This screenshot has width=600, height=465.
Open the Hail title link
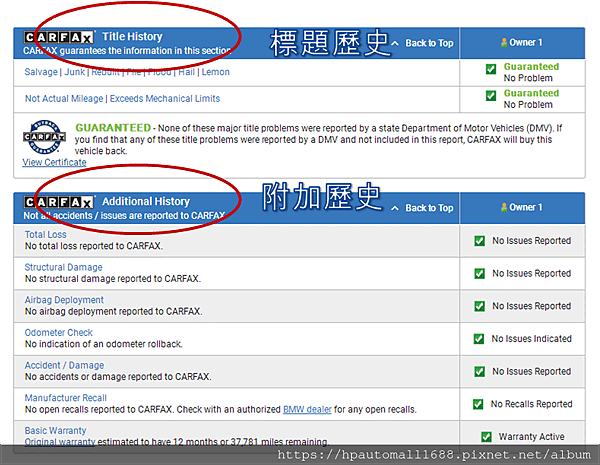pyautogui.click(x=187, y=72)
